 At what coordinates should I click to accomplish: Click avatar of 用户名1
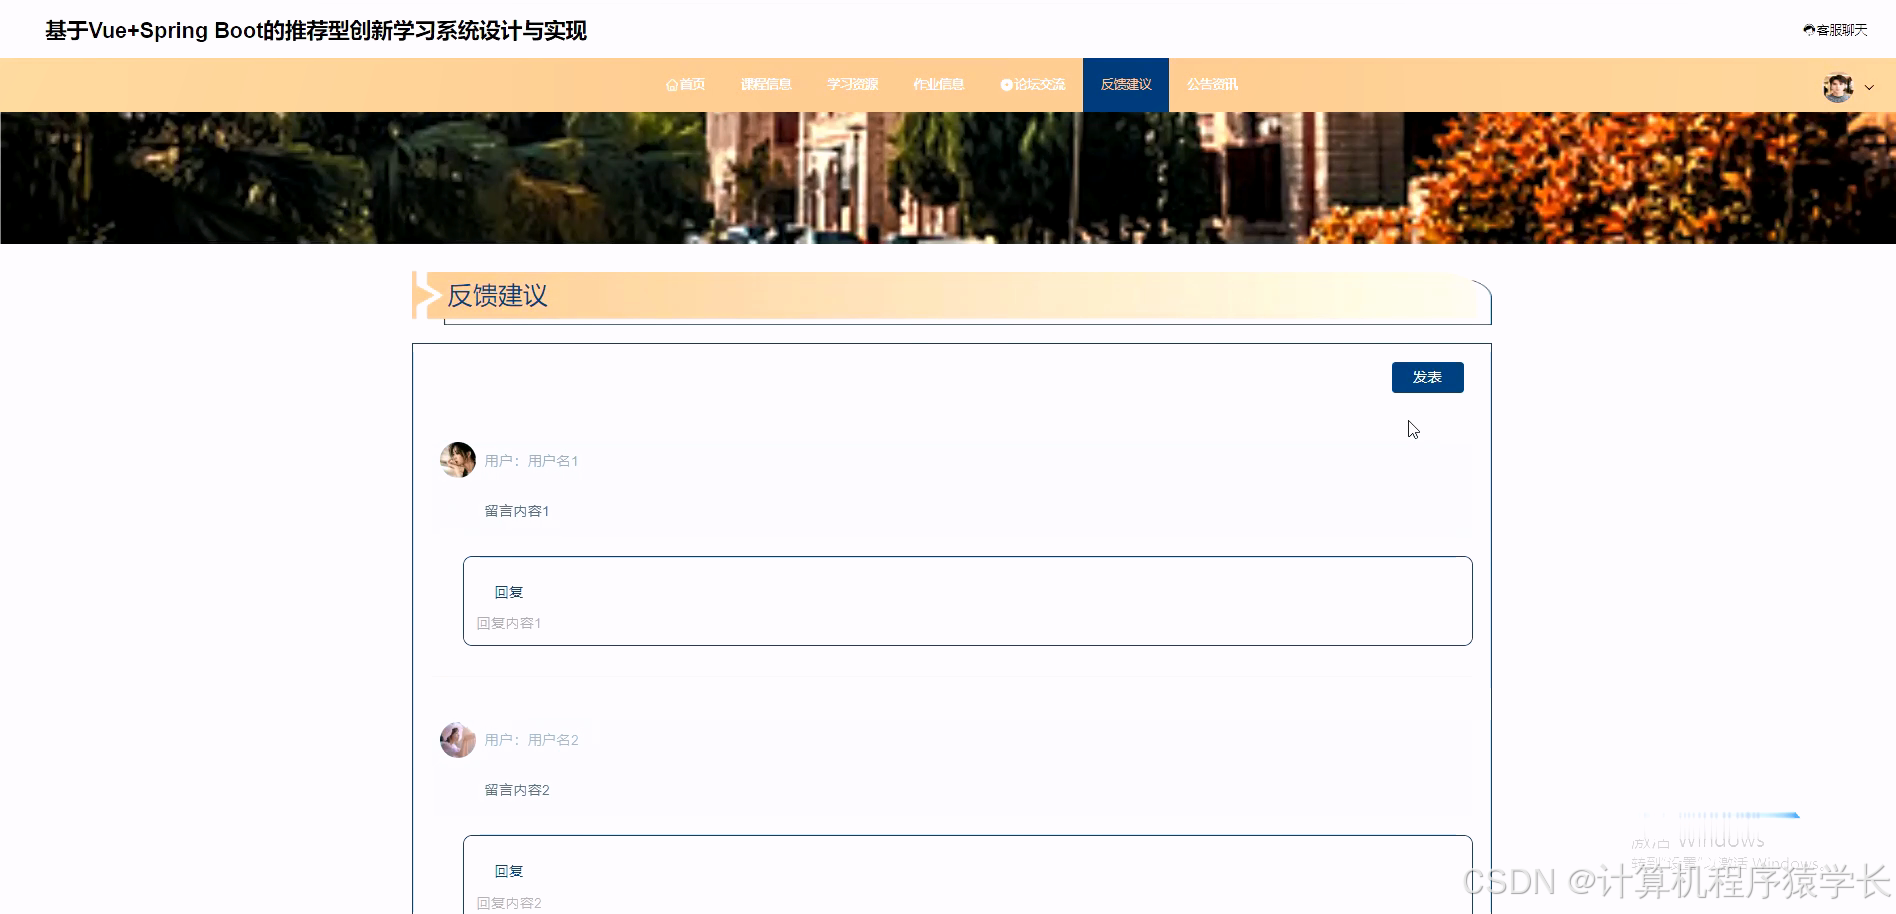pyautogui.click(x=458, y=460)
